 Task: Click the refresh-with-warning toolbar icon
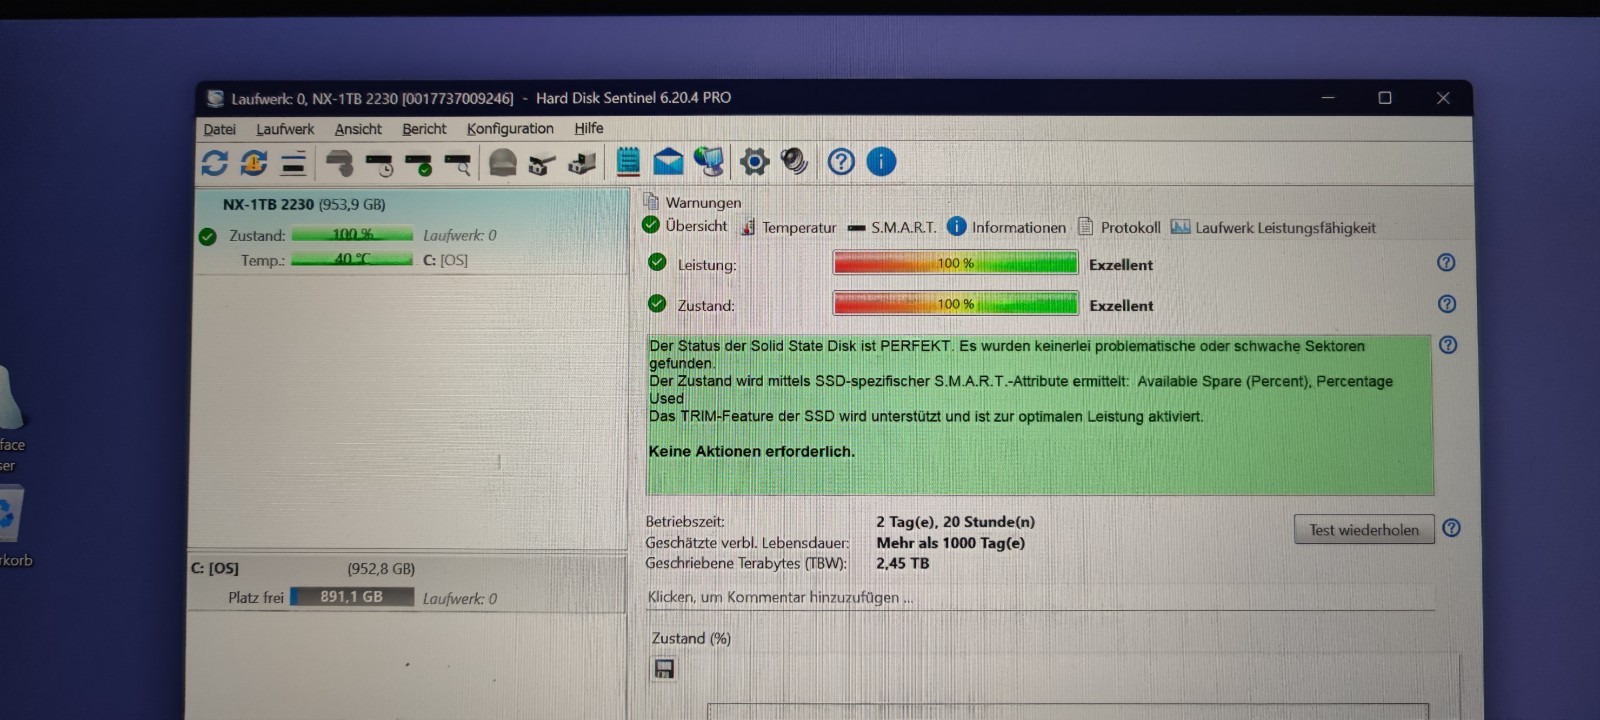[254, 162]
